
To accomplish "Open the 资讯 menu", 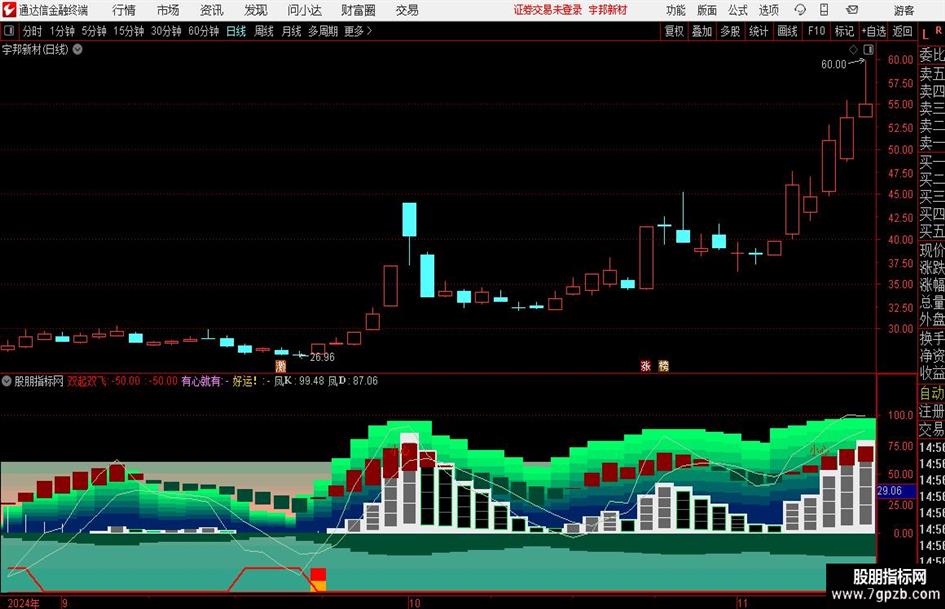I will pos(212,10).
